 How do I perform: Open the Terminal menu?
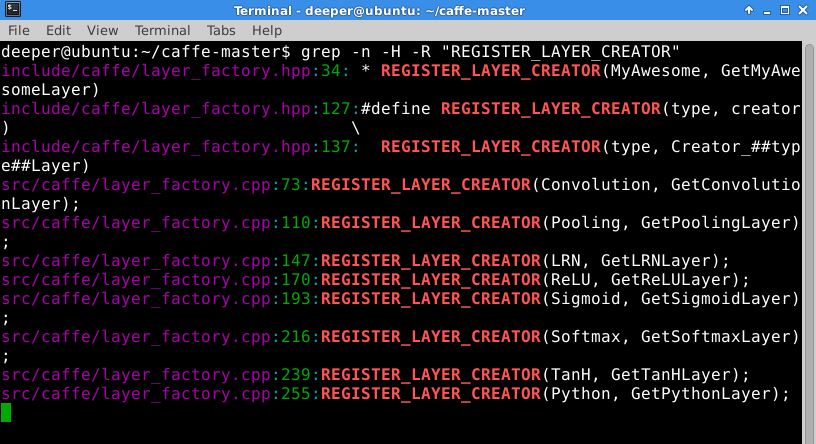click(162, 31)
